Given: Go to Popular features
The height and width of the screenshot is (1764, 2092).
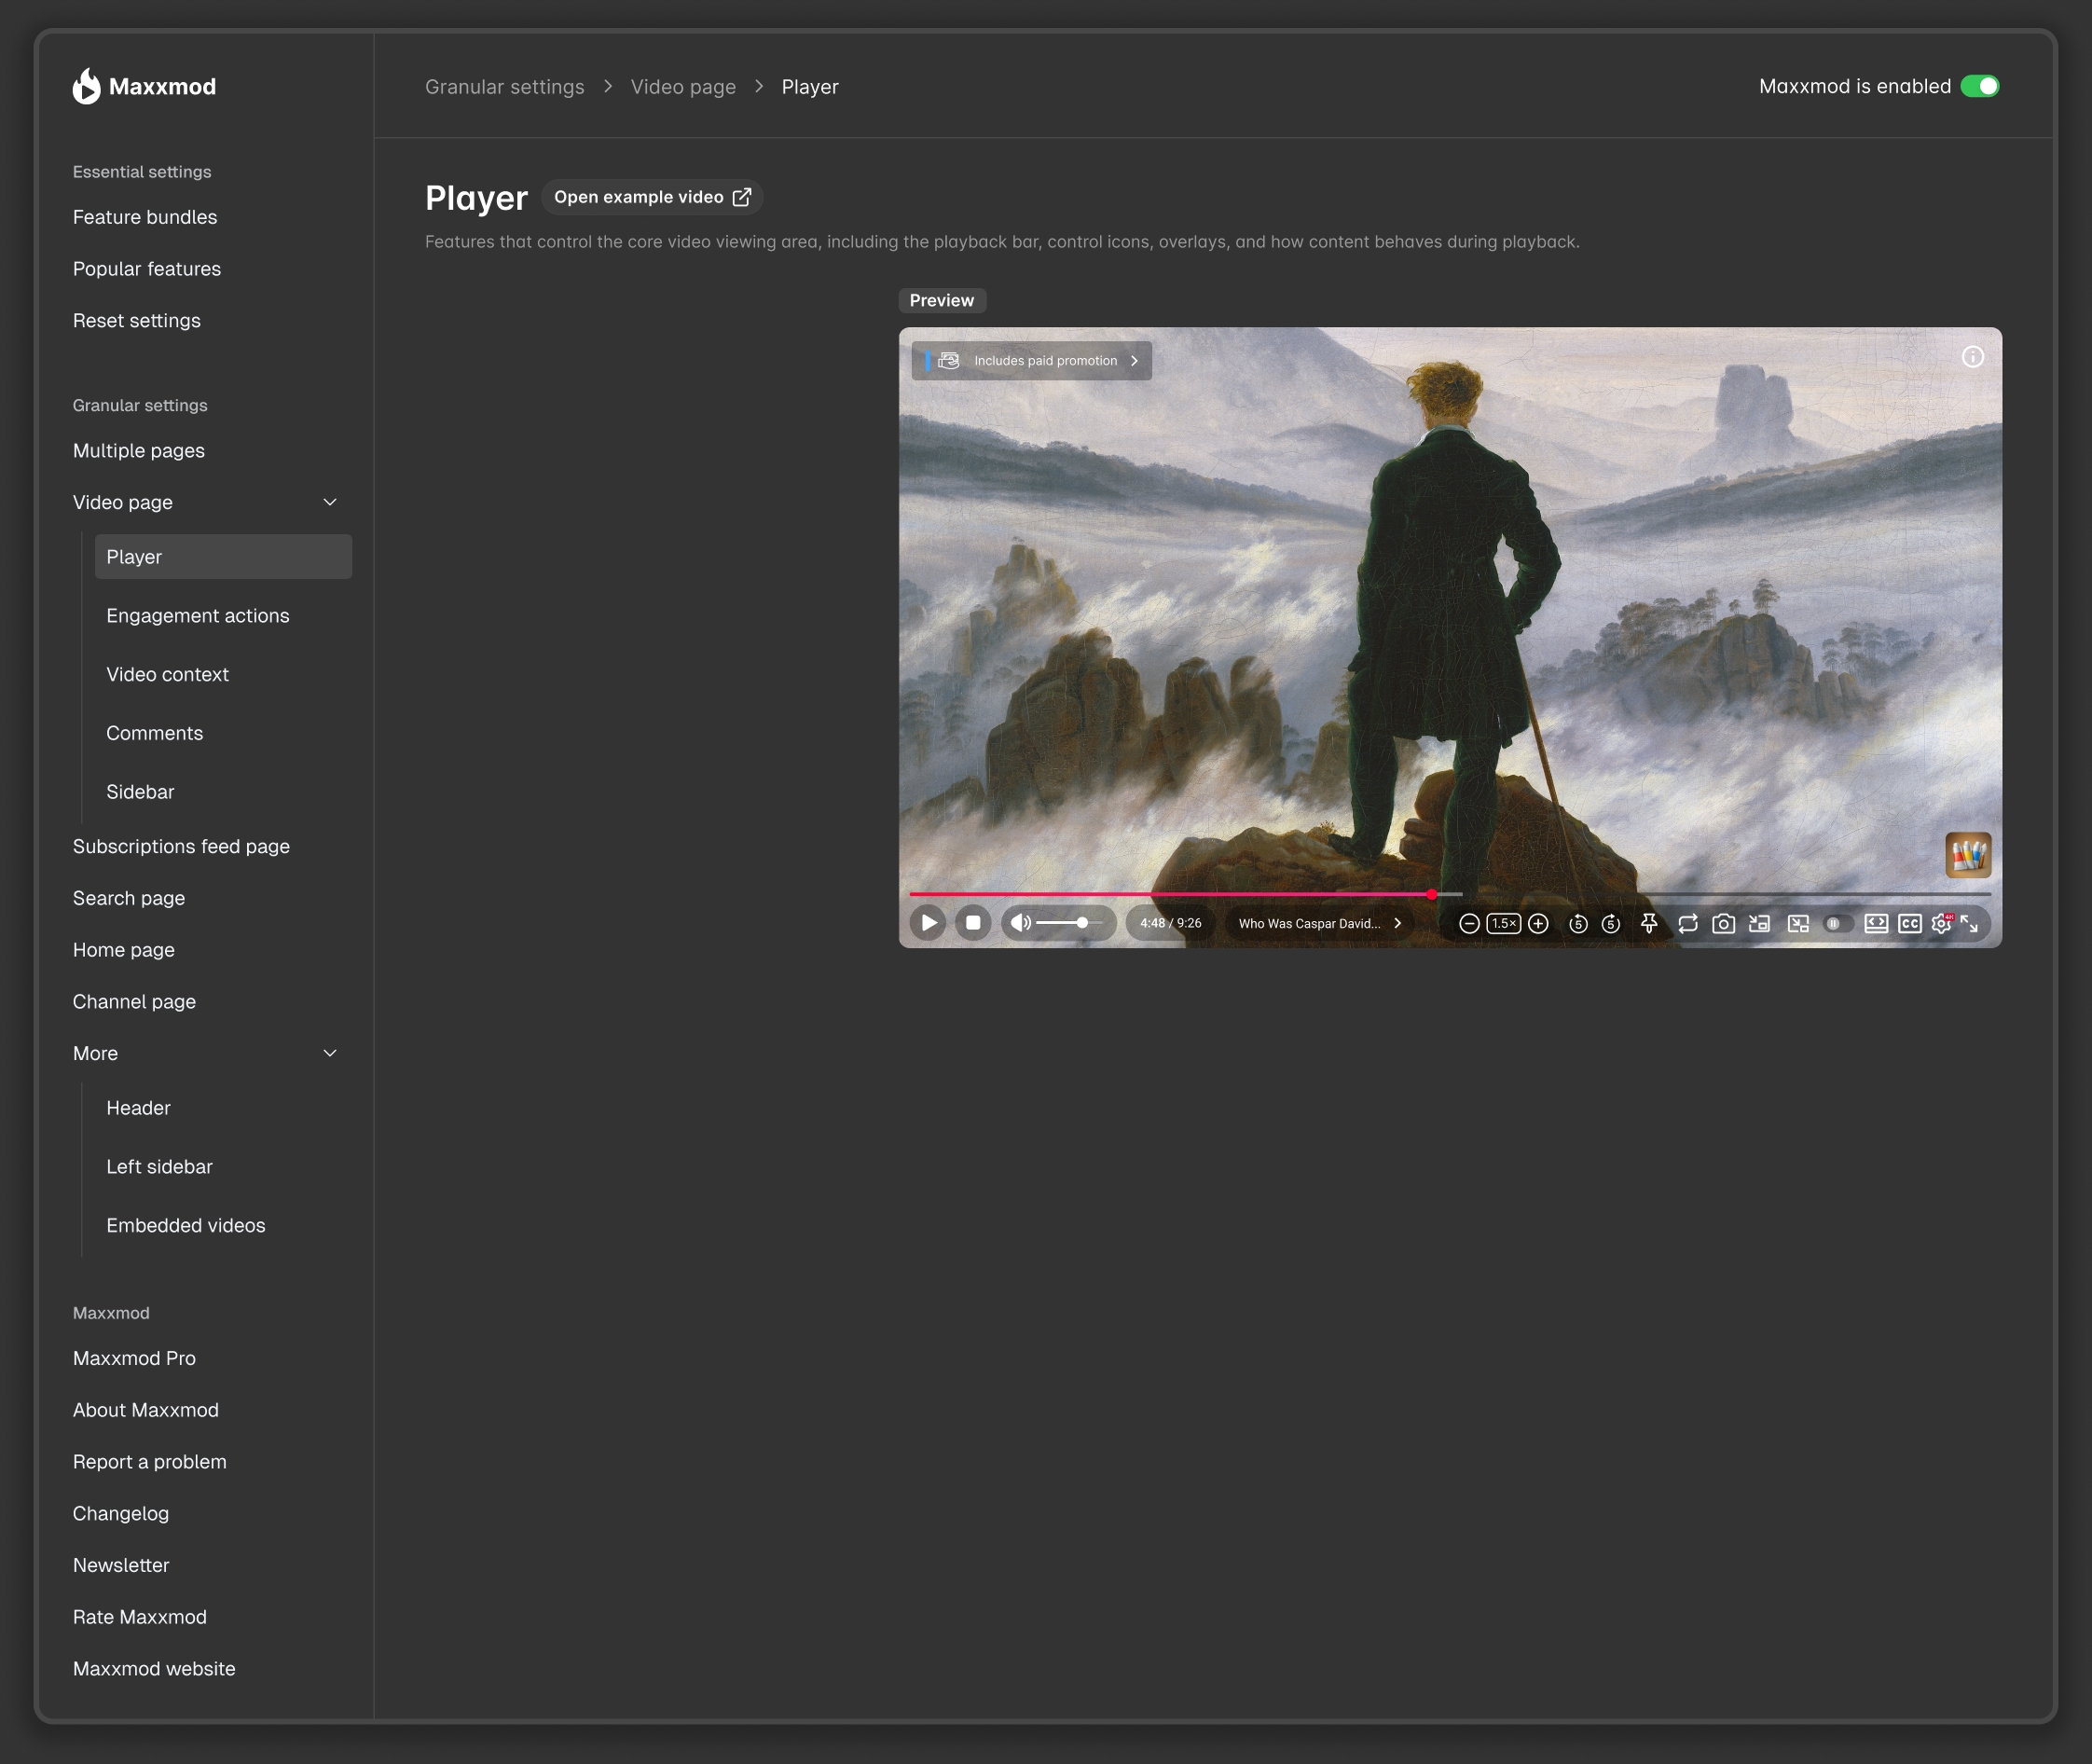Looking at the screenshot, I should (x=147, y=269).
